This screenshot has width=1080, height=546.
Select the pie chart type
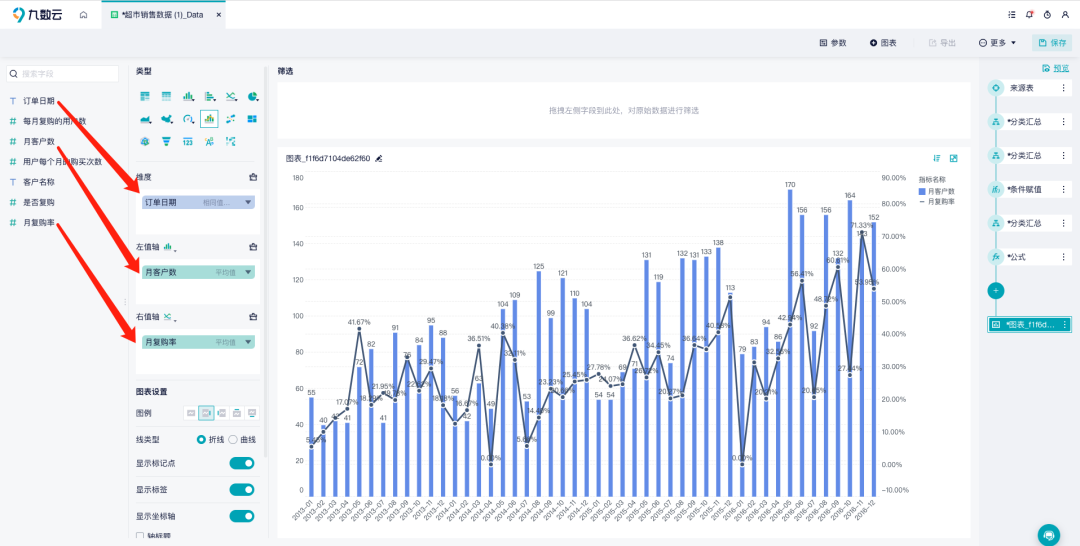(253, 96)
